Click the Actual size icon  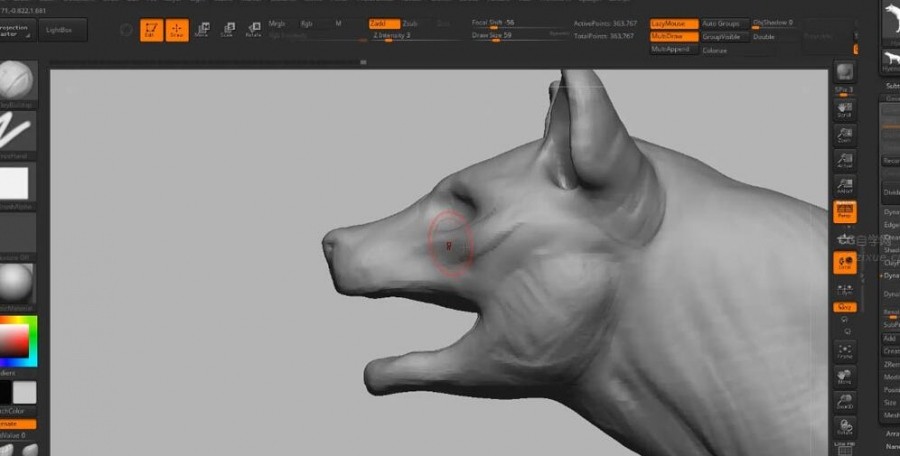point(844,160)
